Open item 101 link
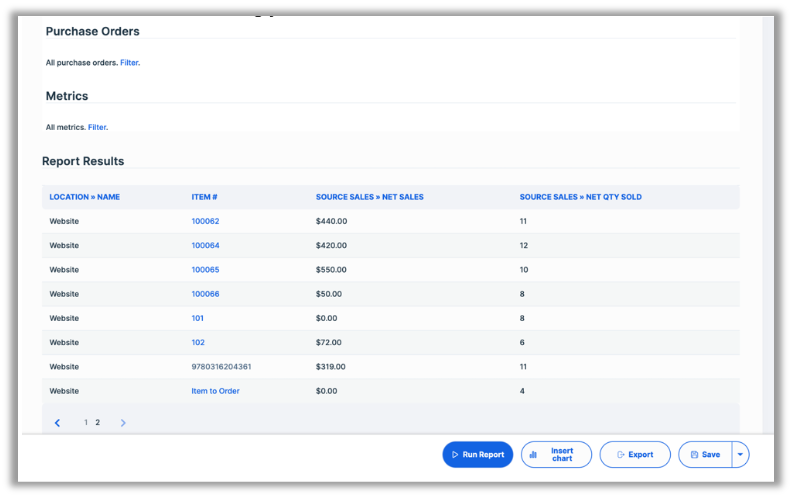792x498 pixels. pos(198,318)
